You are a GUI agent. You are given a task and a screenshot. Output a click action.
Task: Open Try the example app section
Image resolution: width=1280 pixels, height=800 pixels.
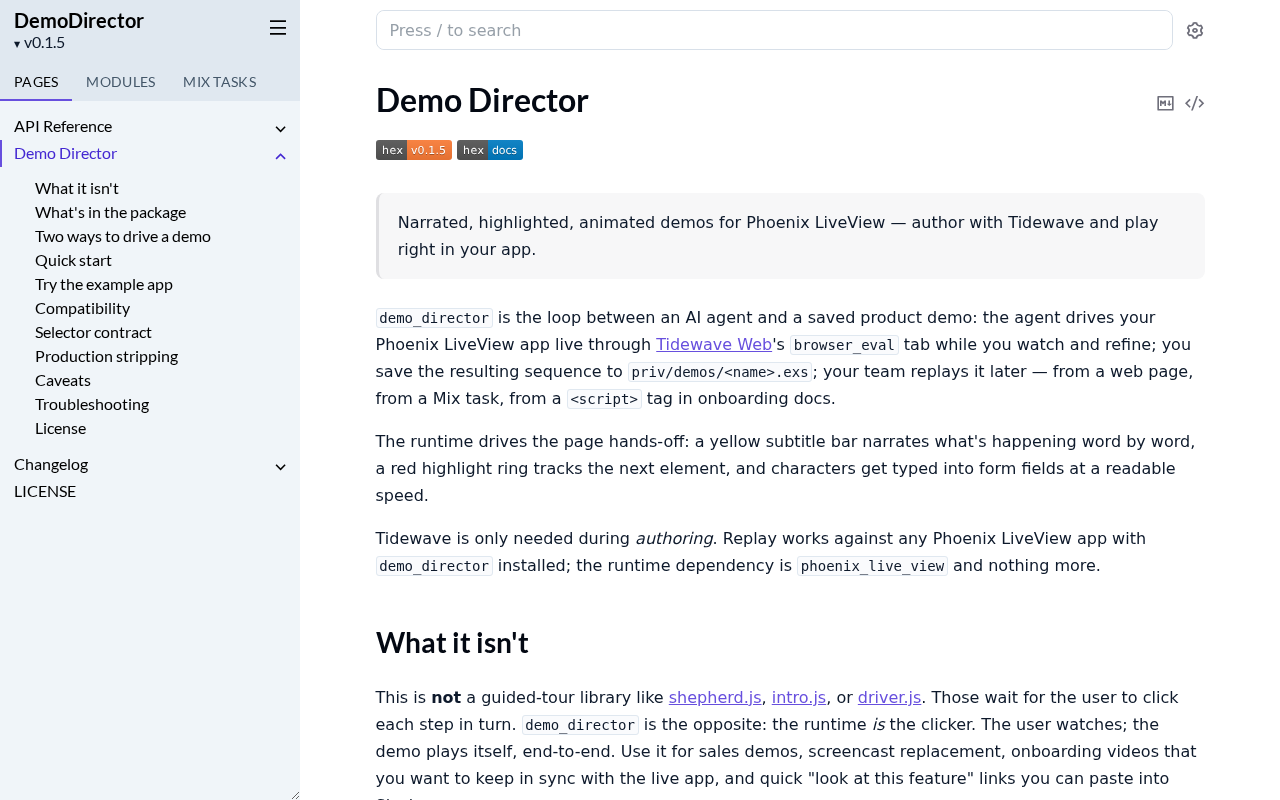[104, 284]
